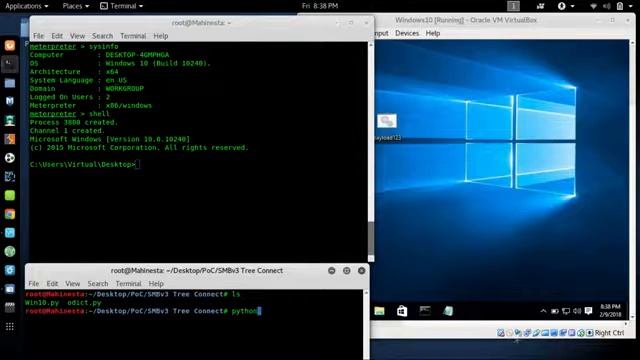Click the VirtualBox hard disk activity status icon
Screen dimensions: 640x360
click(x=501, y=333)
